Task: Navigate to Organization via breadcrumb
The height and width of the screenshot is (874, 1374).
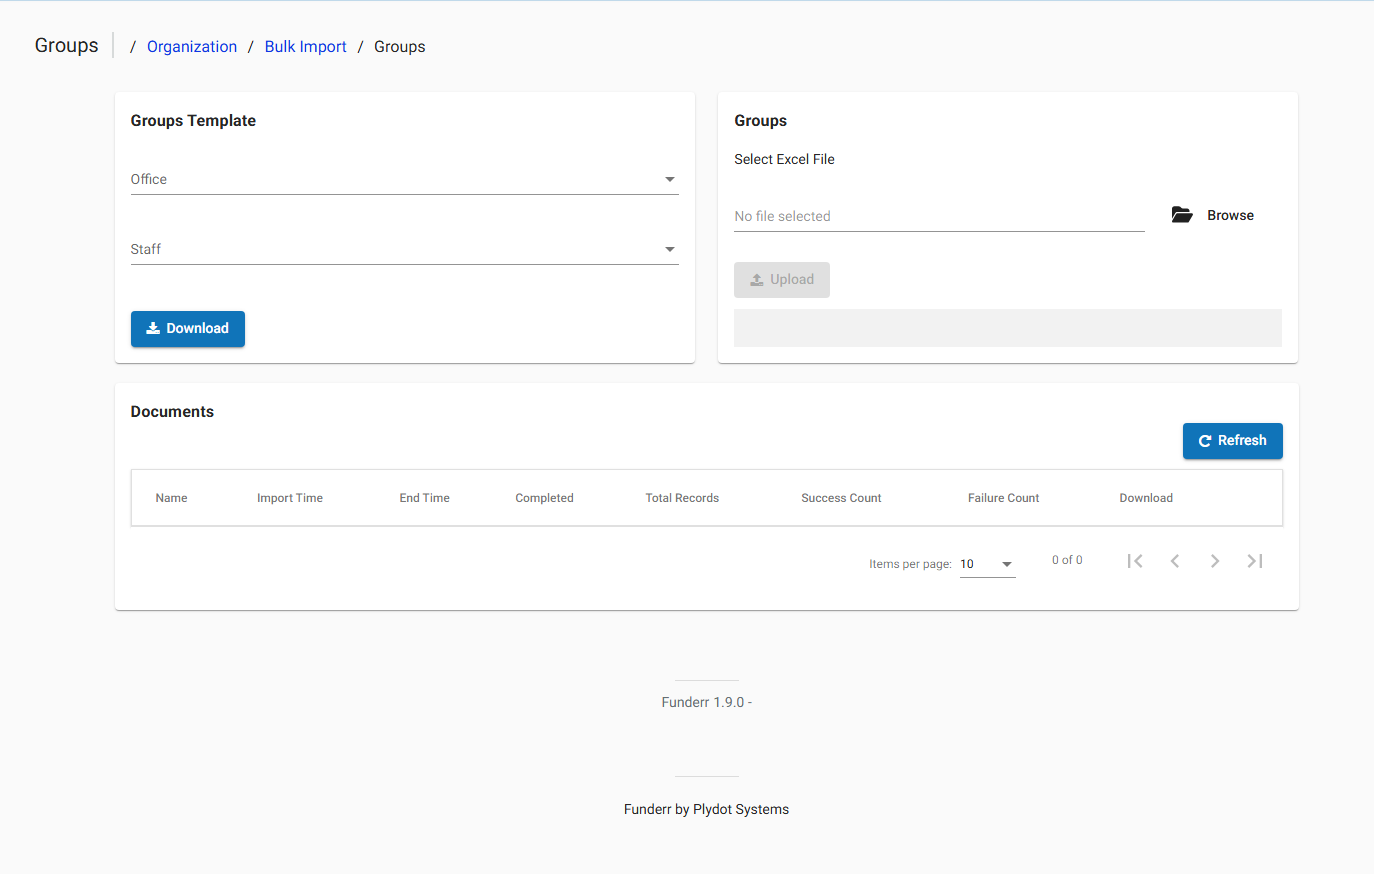Action: [x=192, y=46]
